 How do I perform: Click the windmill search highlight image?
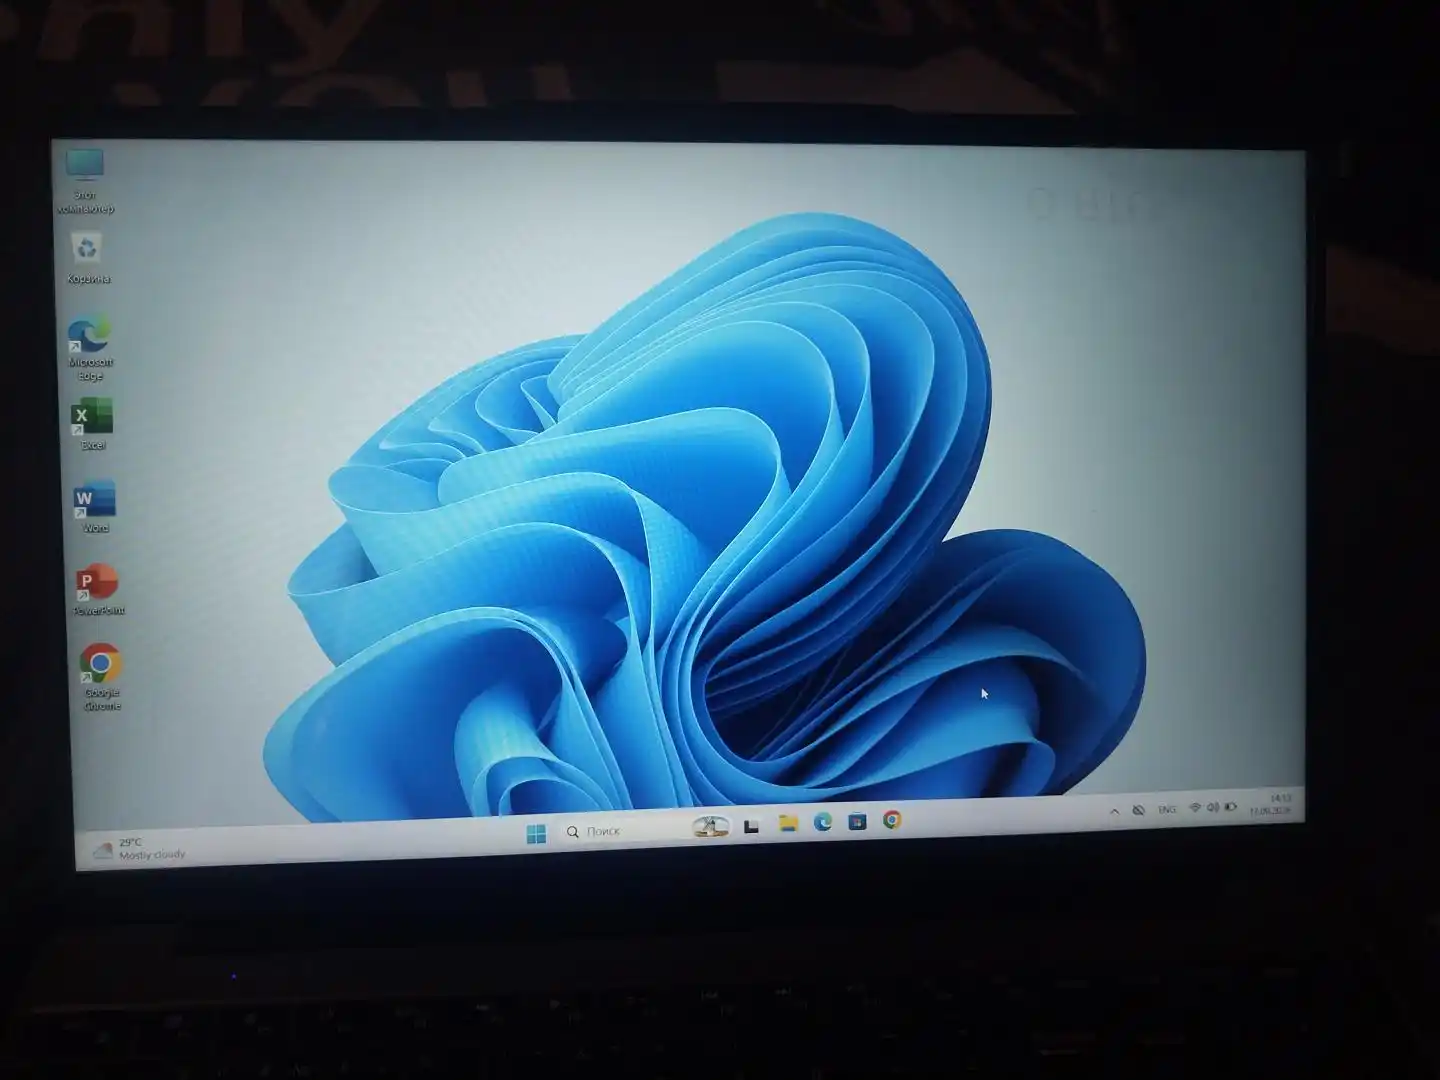(711, 827)
